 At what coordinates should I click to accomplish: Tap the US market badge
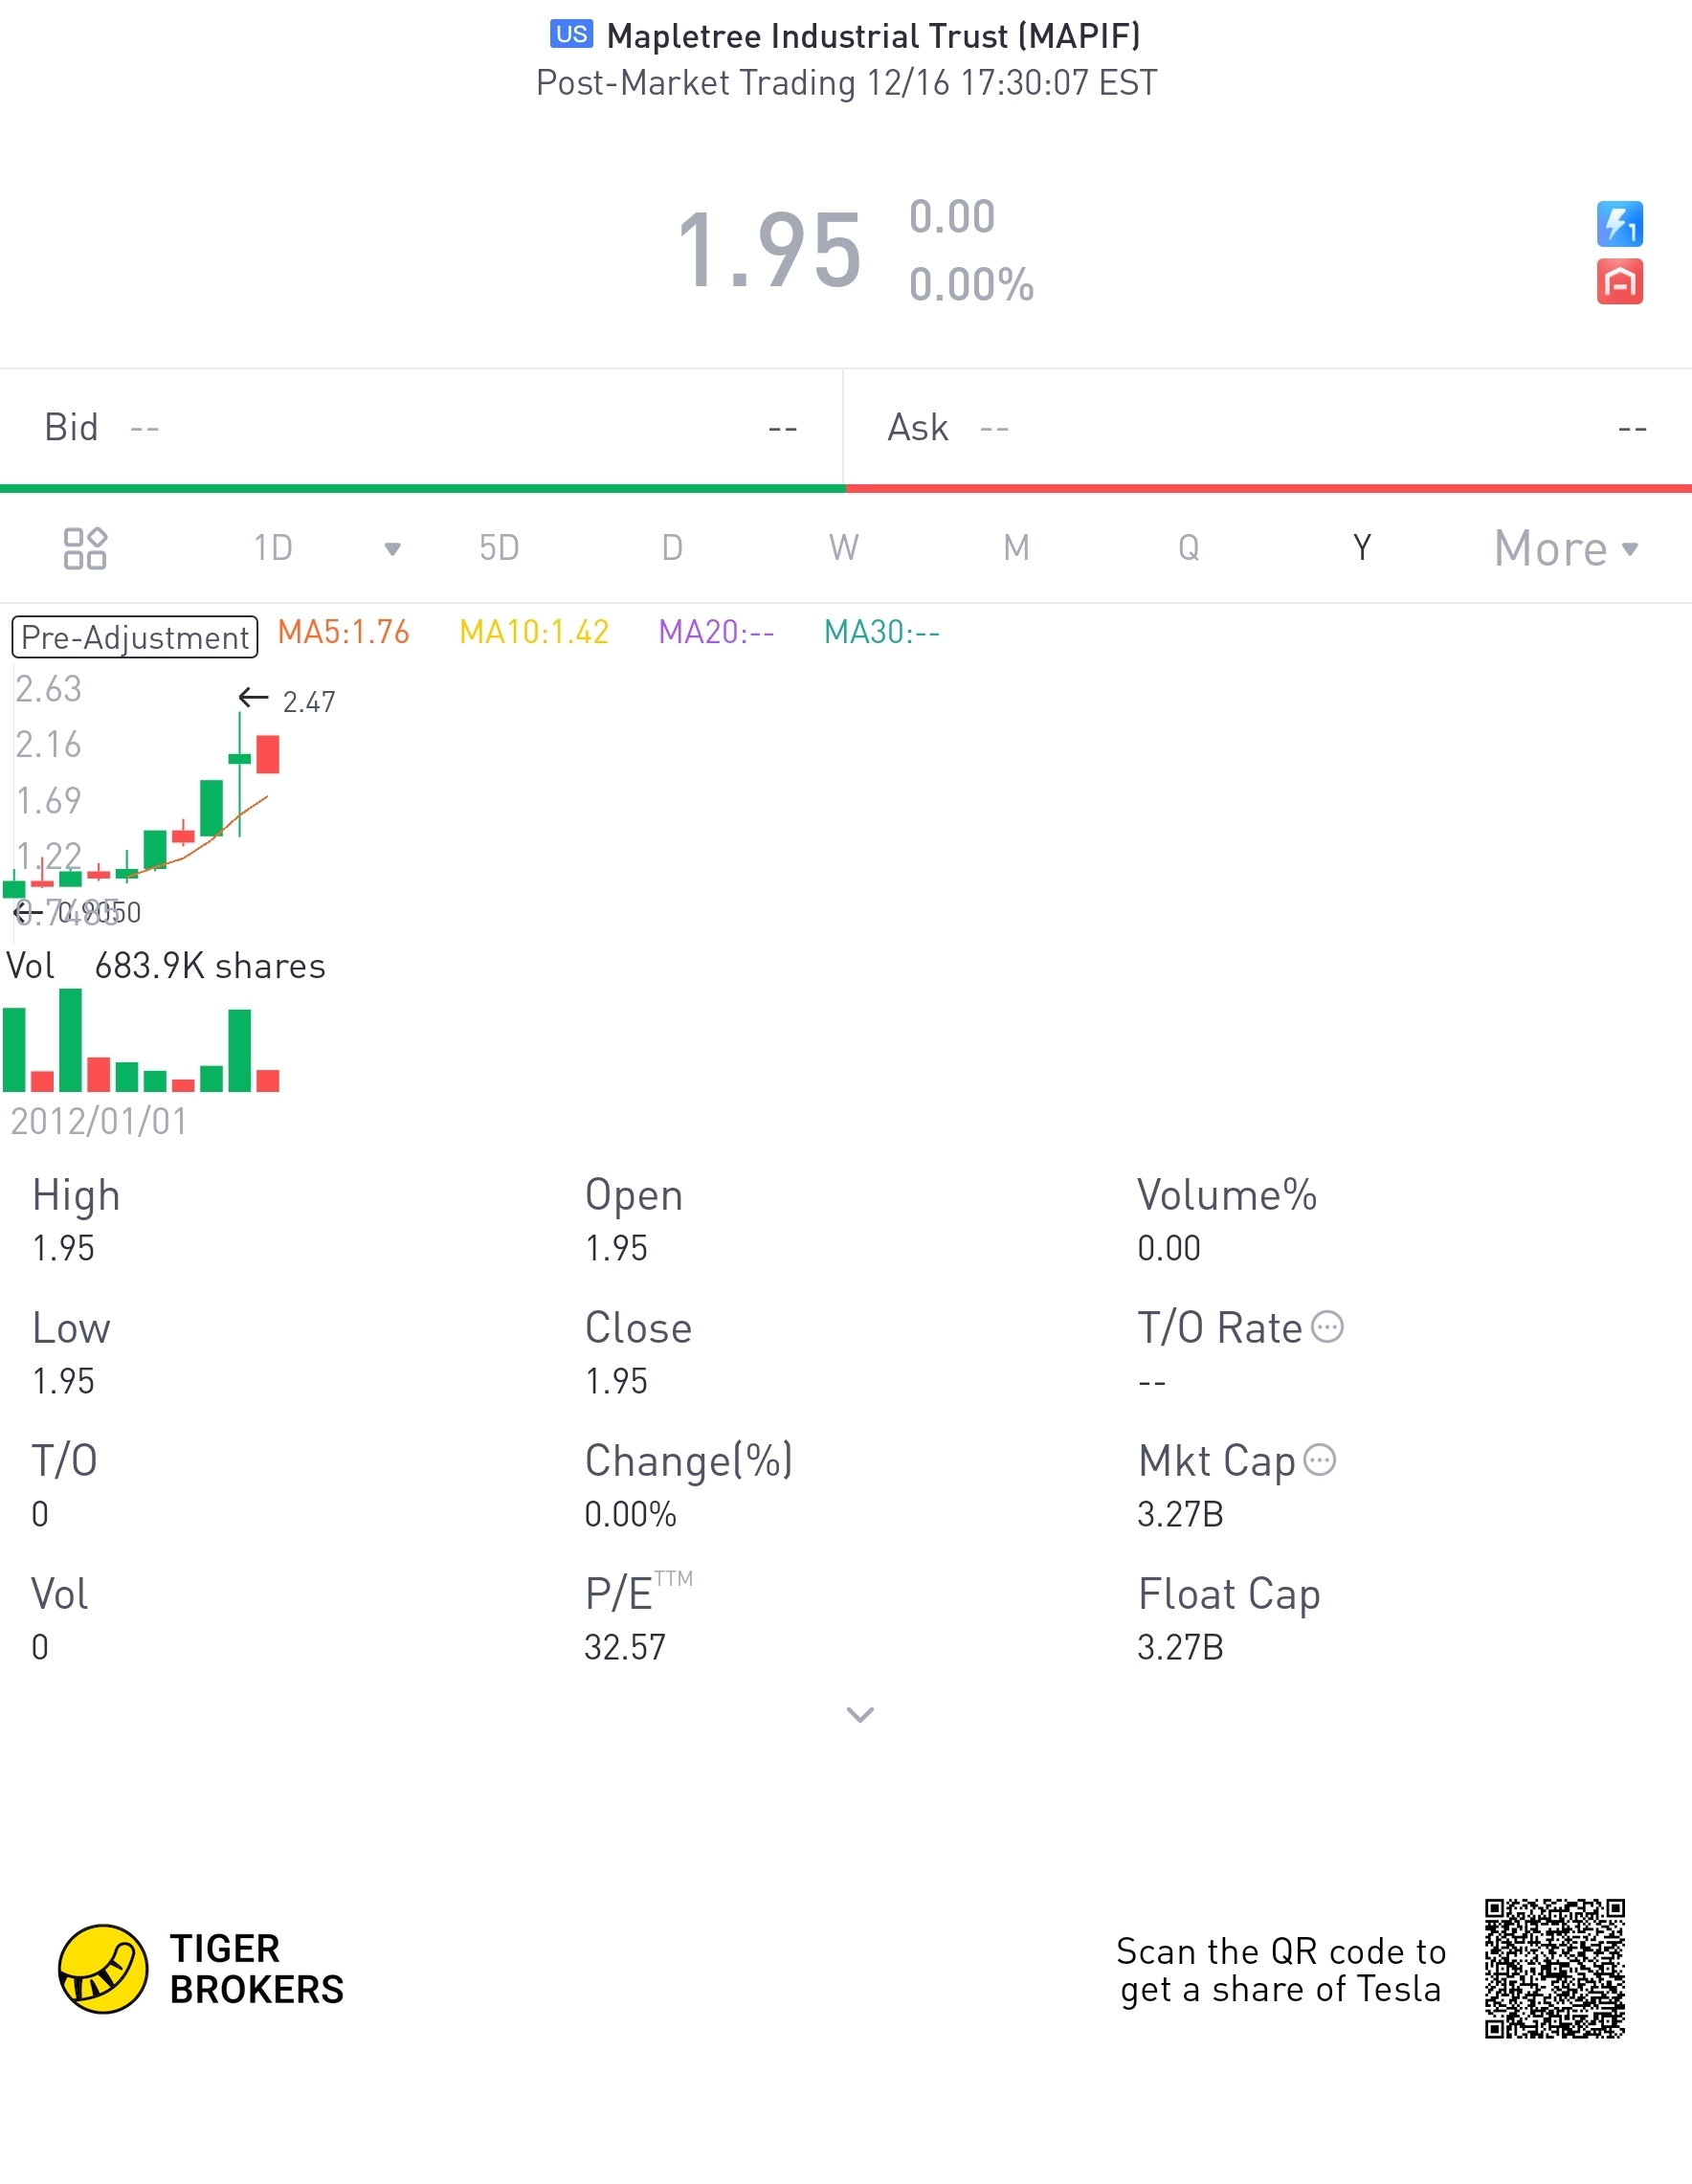tap(572, 34)
